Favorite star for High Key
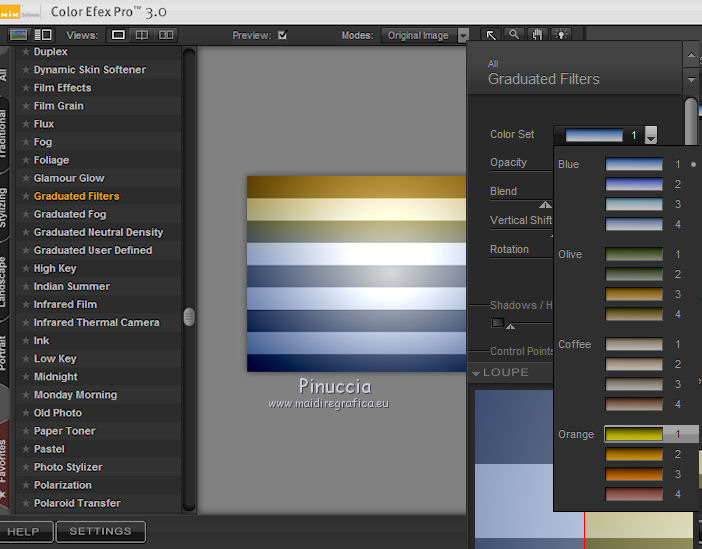This screenshot has height=549, width=702. coord(26,268)
